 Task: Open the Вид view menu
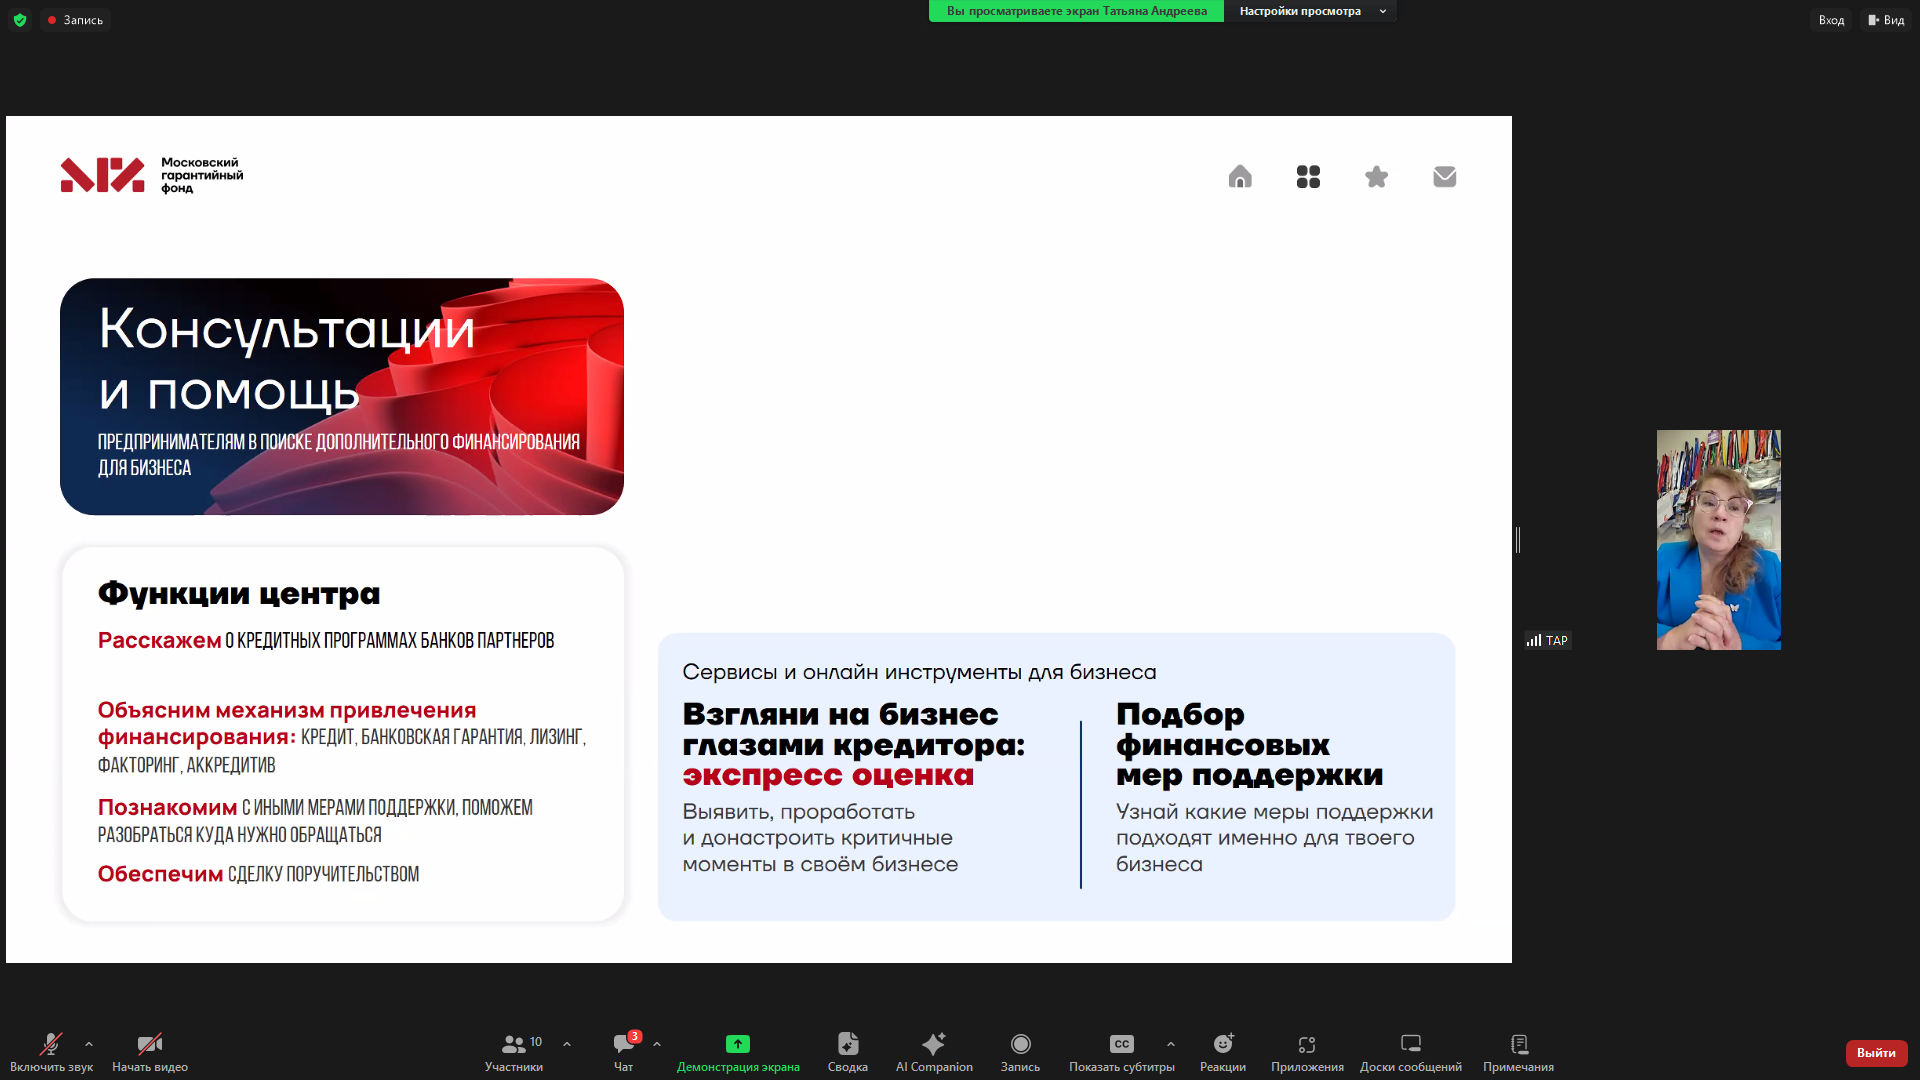click(x=1886, y=20)
